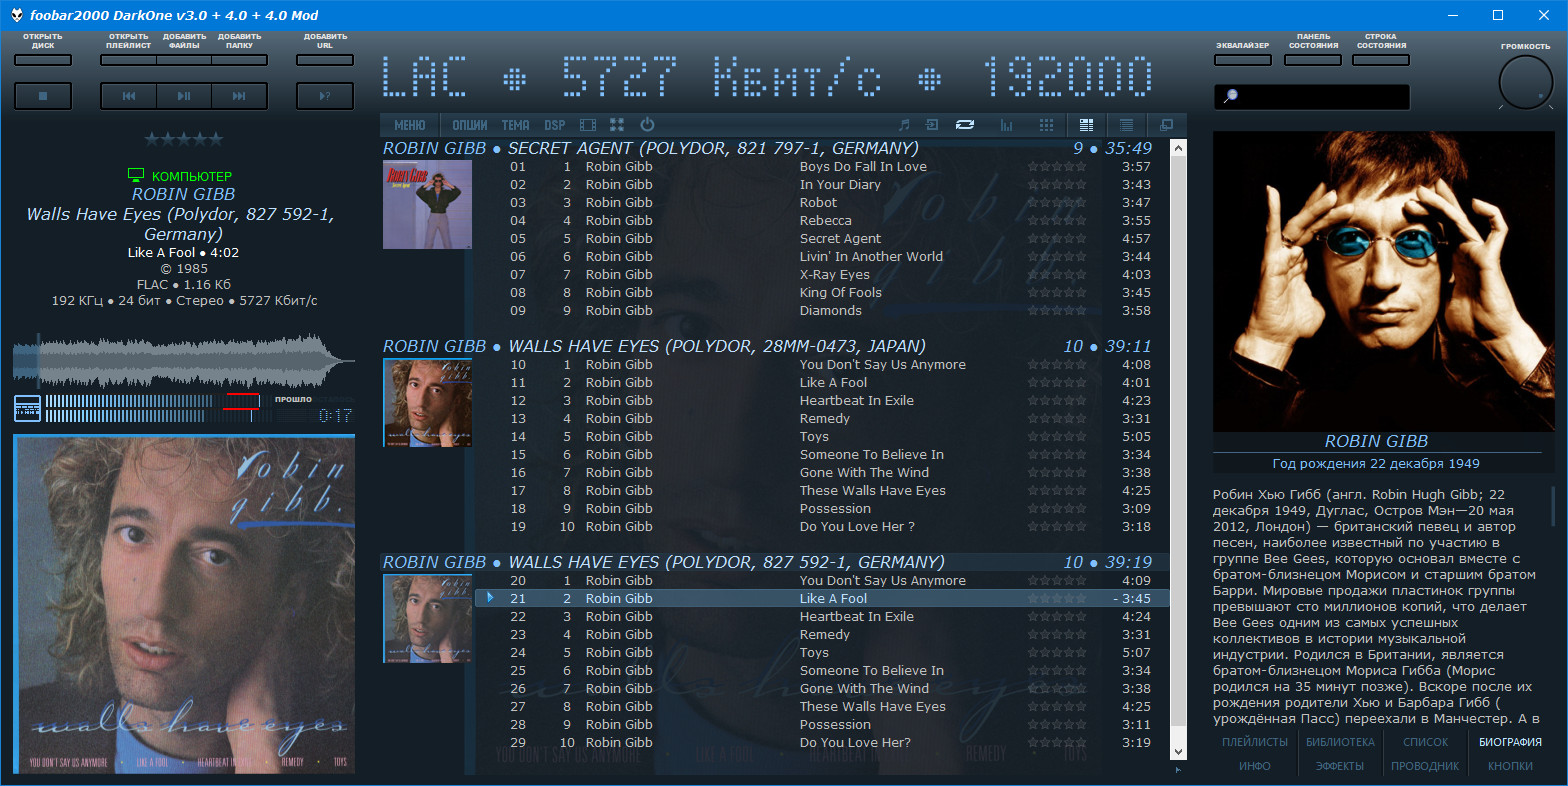The width and height of the screenshot is (1568, 786).
Task: Switch to Список tab
Action: (1425, 742)
